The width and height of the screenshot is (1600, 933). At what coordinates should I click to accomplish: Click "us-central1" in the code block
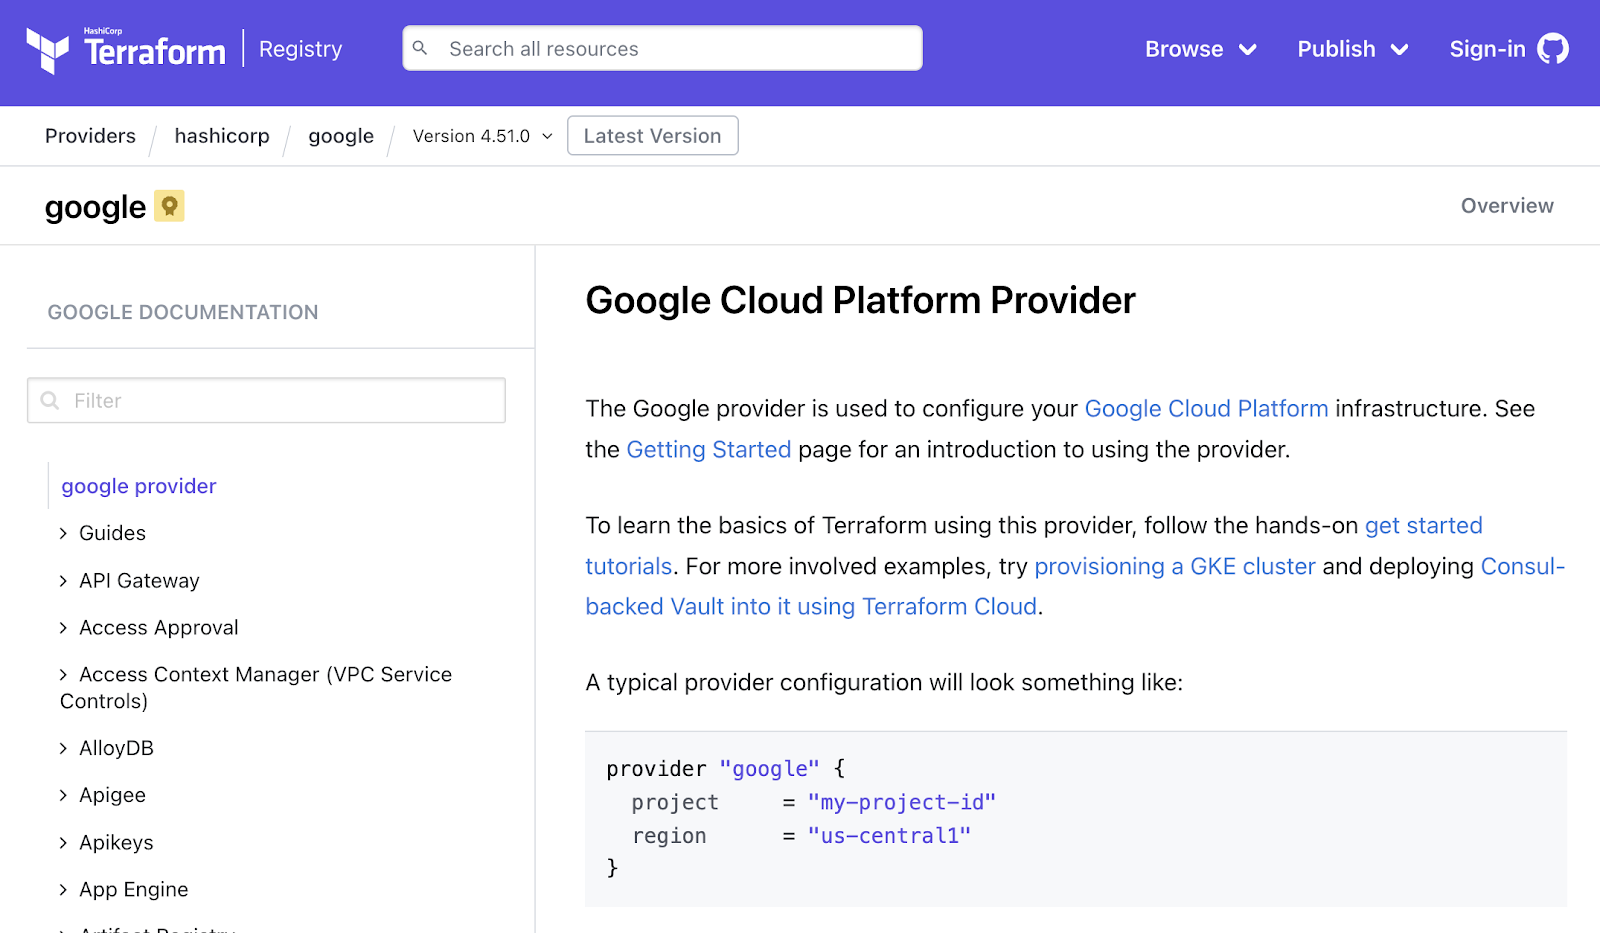[x=889, y=836]
